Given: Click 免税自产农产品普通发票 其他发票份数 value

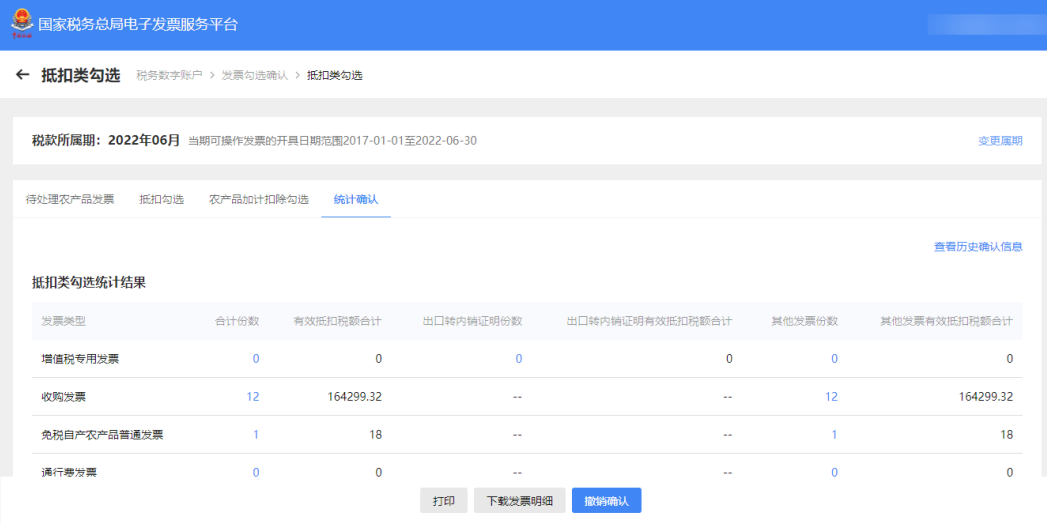Looking at the screenshot, I should point(834,435).
